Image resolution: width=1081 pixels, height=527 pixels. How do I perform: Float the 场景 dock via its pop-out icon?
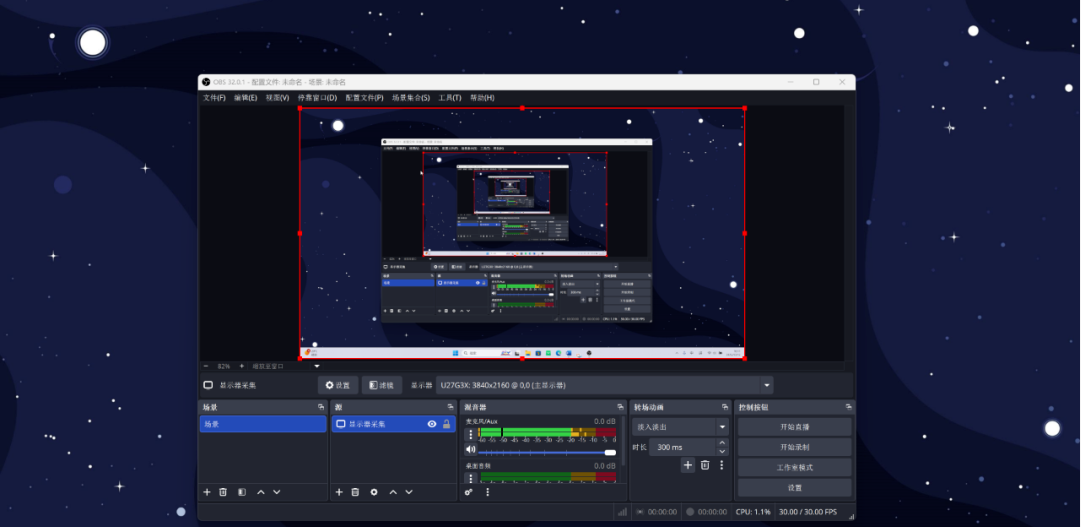click(x=321, y=407)
